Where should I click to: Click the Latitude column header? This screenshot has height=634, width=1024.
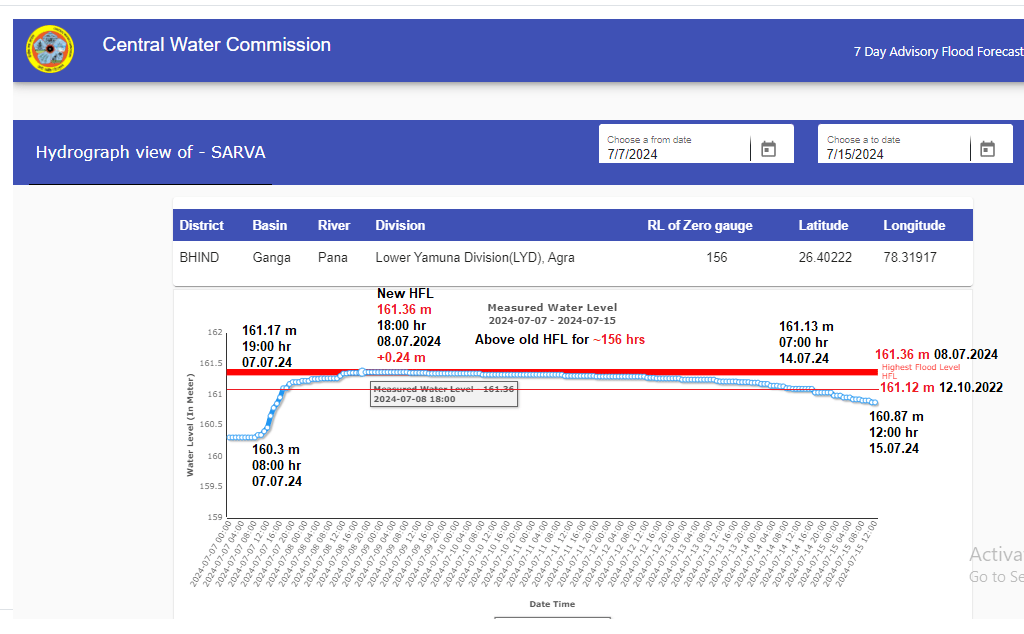823,225
